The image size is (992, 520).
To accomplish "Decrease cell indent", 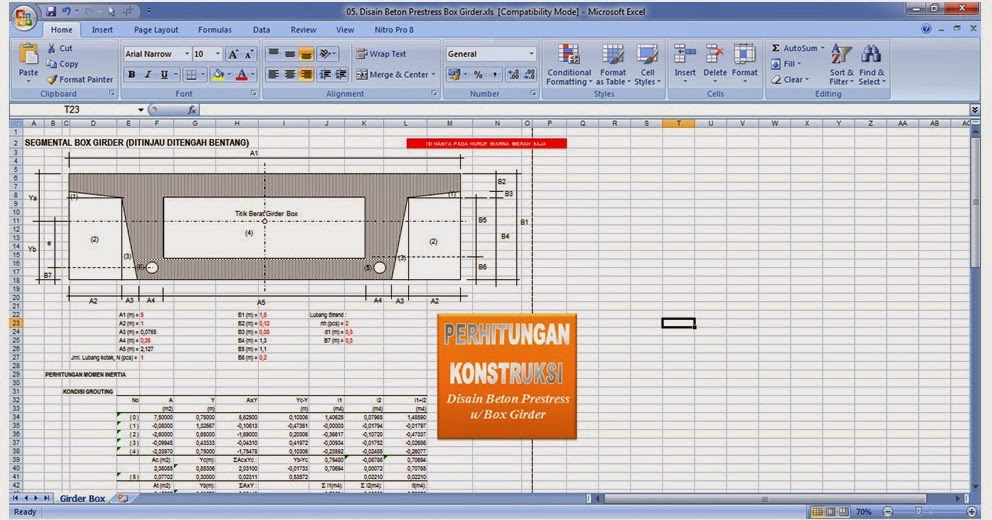I will pyautogui.click(x=325, y=75).
